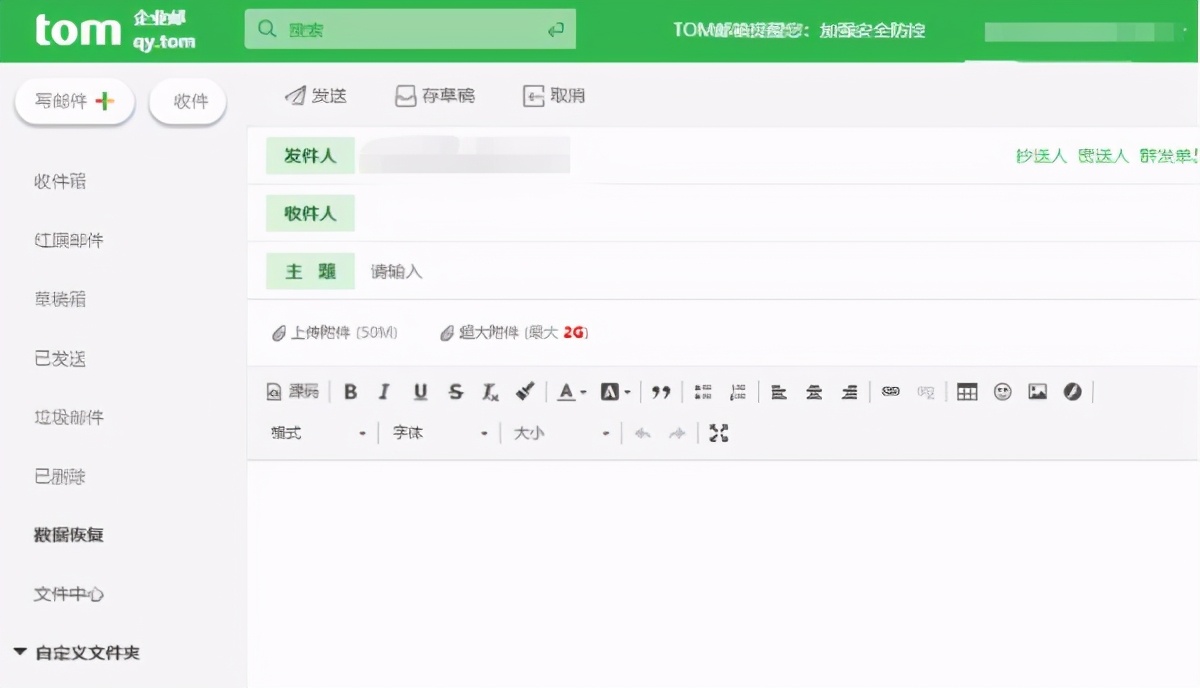Open the insert table tool
Image resolution: width=1200 pixels, height=688 pixels.
pyautogui.click(x=966, y=391)
